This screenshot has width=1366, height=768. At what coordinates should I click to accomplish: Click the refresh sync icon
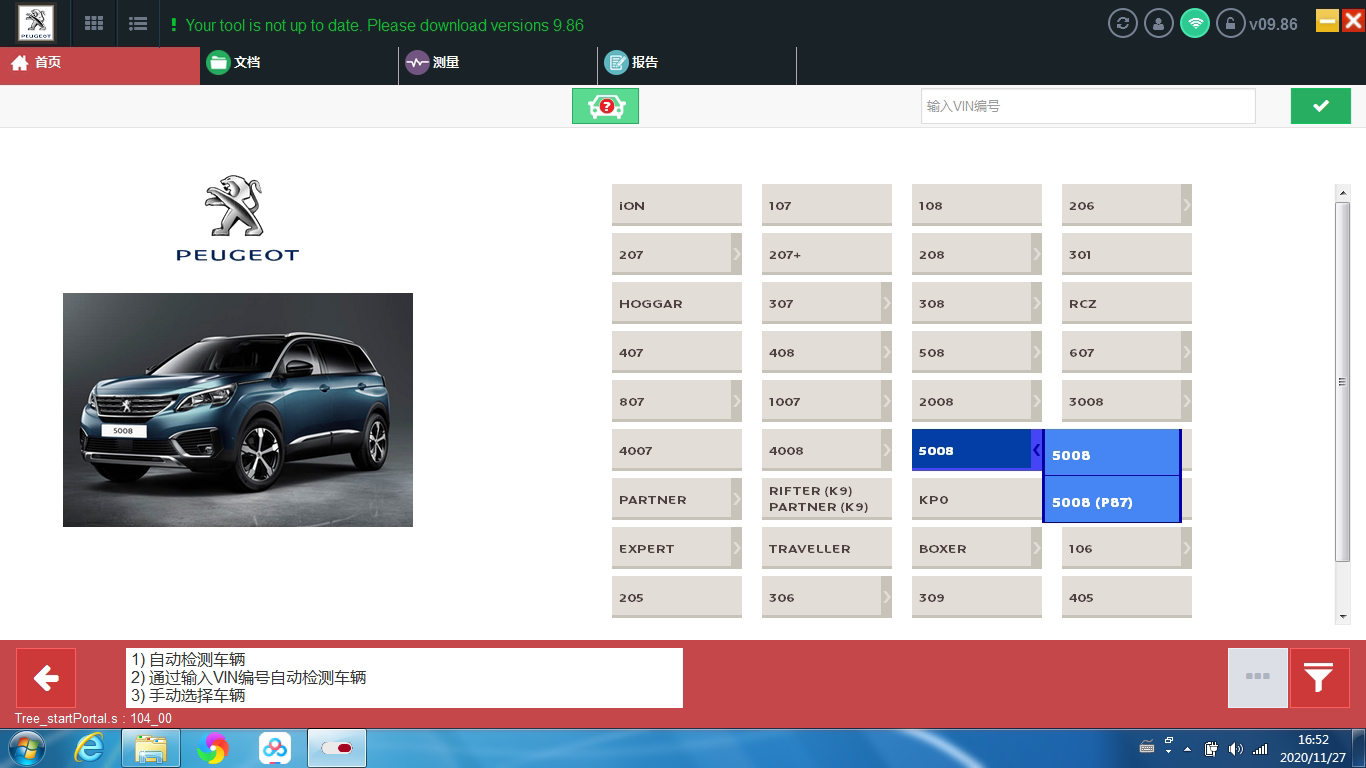1123,23
